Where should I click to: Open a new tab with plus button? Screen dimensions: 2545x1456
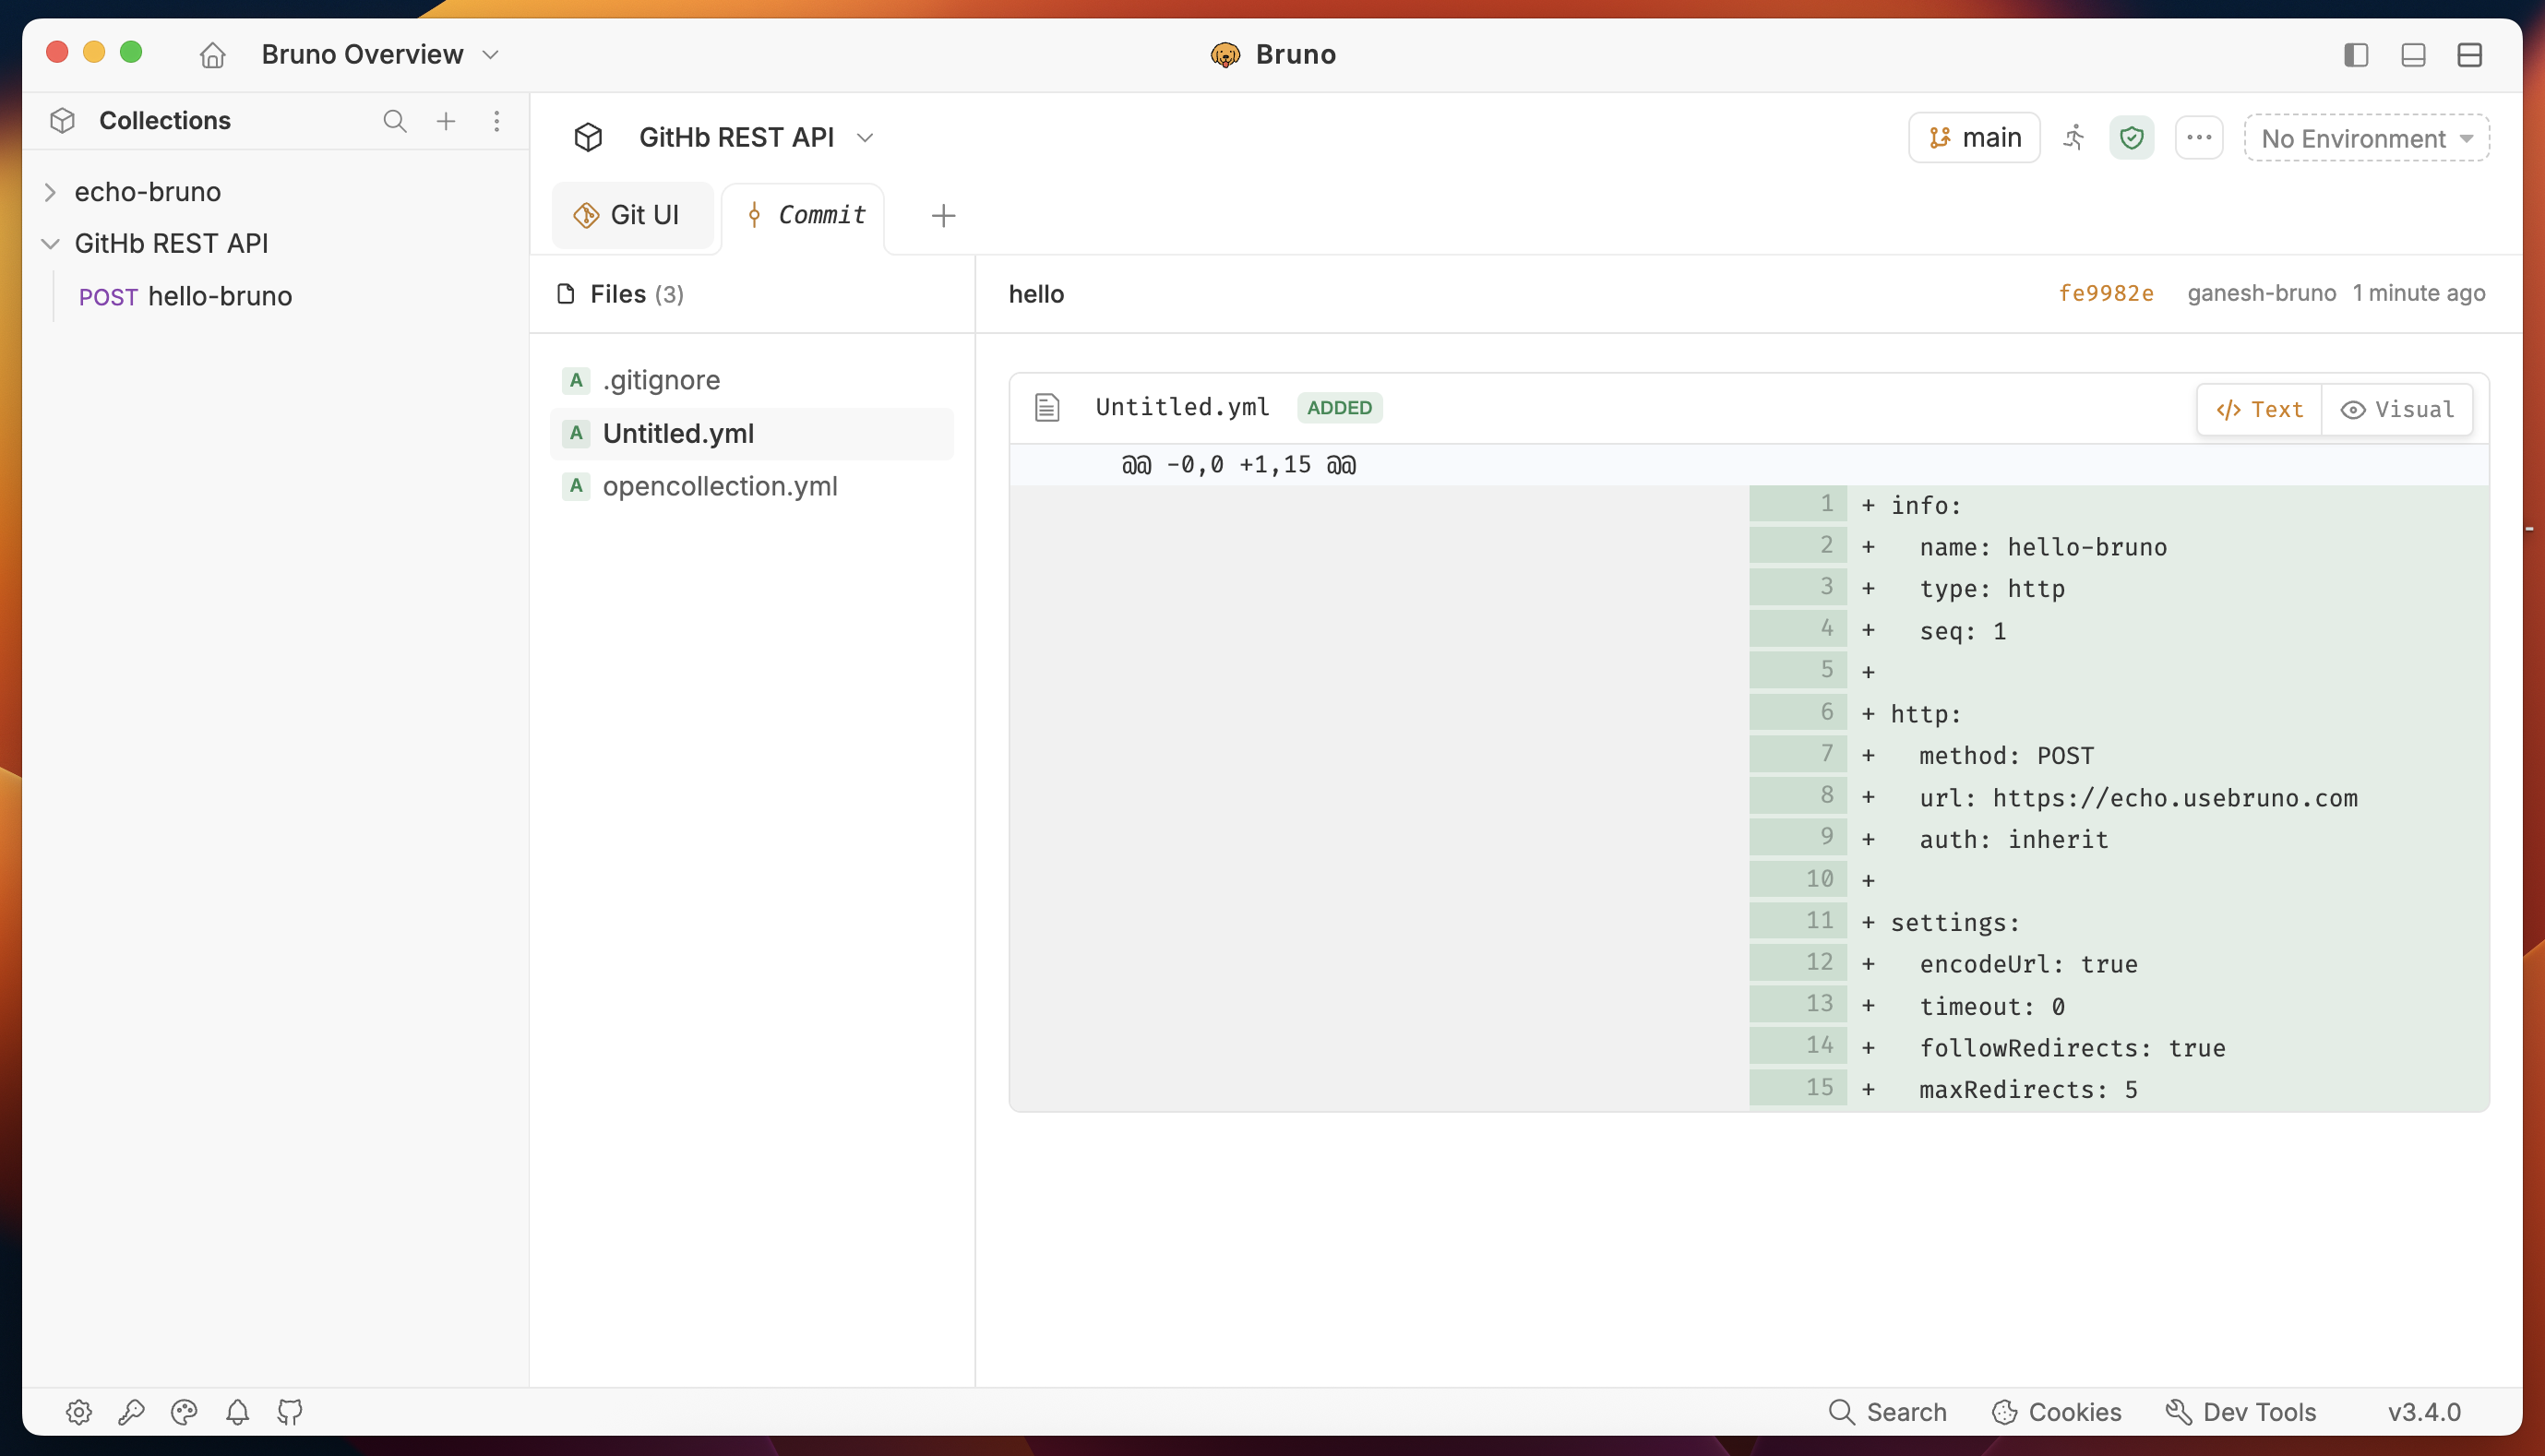point(943,215)
